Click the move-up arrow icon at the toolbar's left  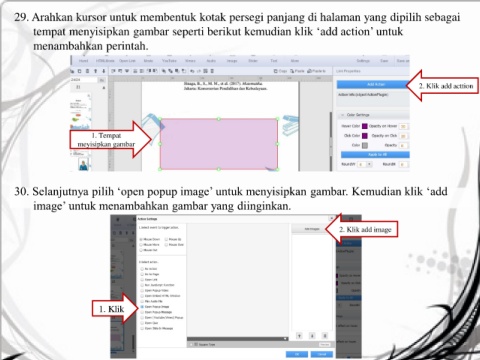click(x=96, y=71)
